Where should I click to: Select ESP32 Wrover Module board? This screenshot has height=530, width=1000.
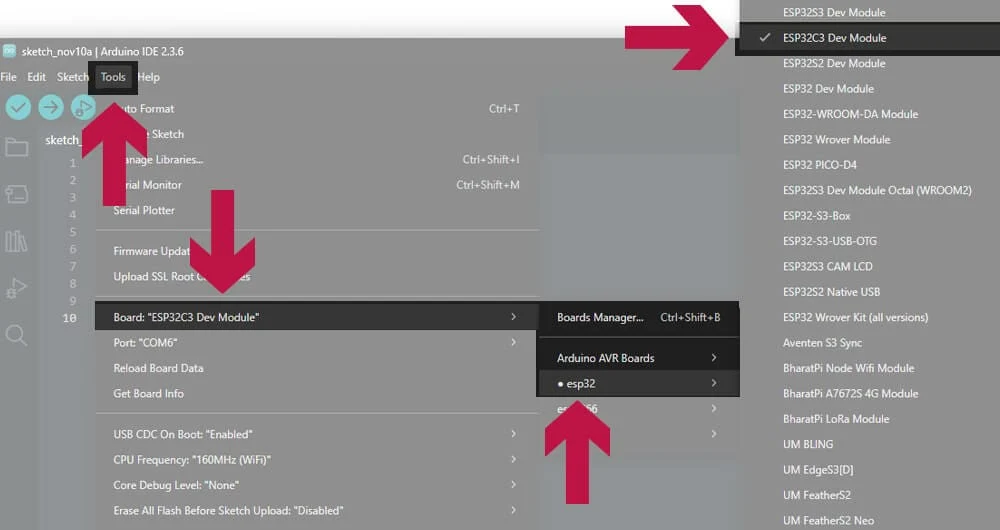tap(867, 139)
